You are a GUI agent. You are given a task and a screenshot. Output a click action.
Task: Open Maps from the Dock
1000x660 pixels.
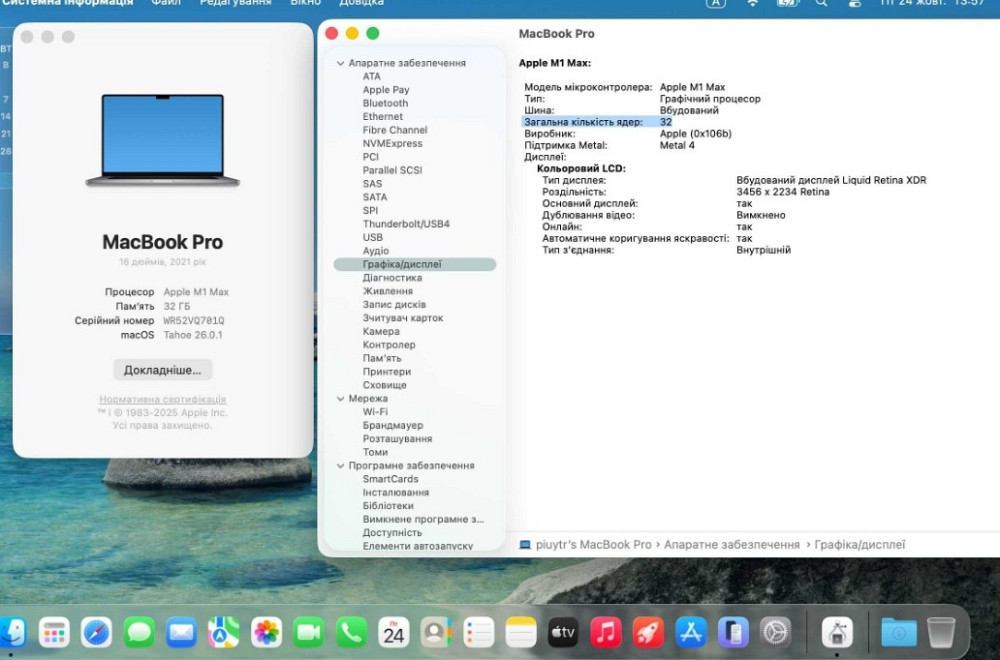(223, 632)
